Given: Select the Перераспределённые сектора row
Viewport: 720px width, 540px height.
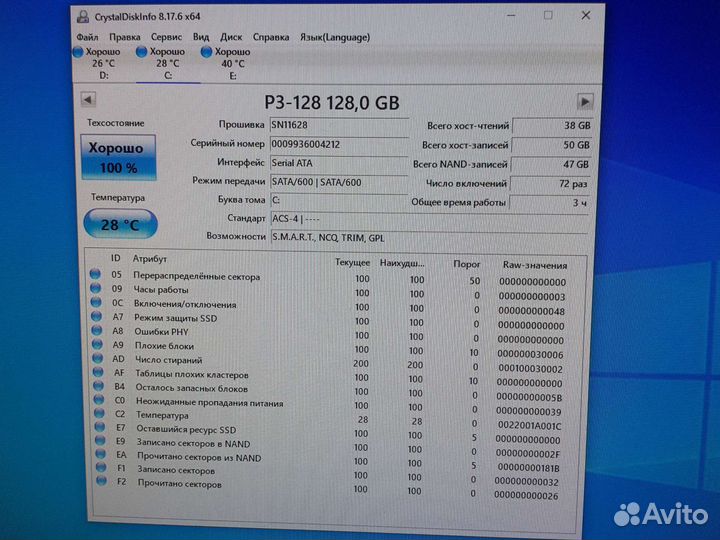Looking at the screenshot, I should [328, 277].
